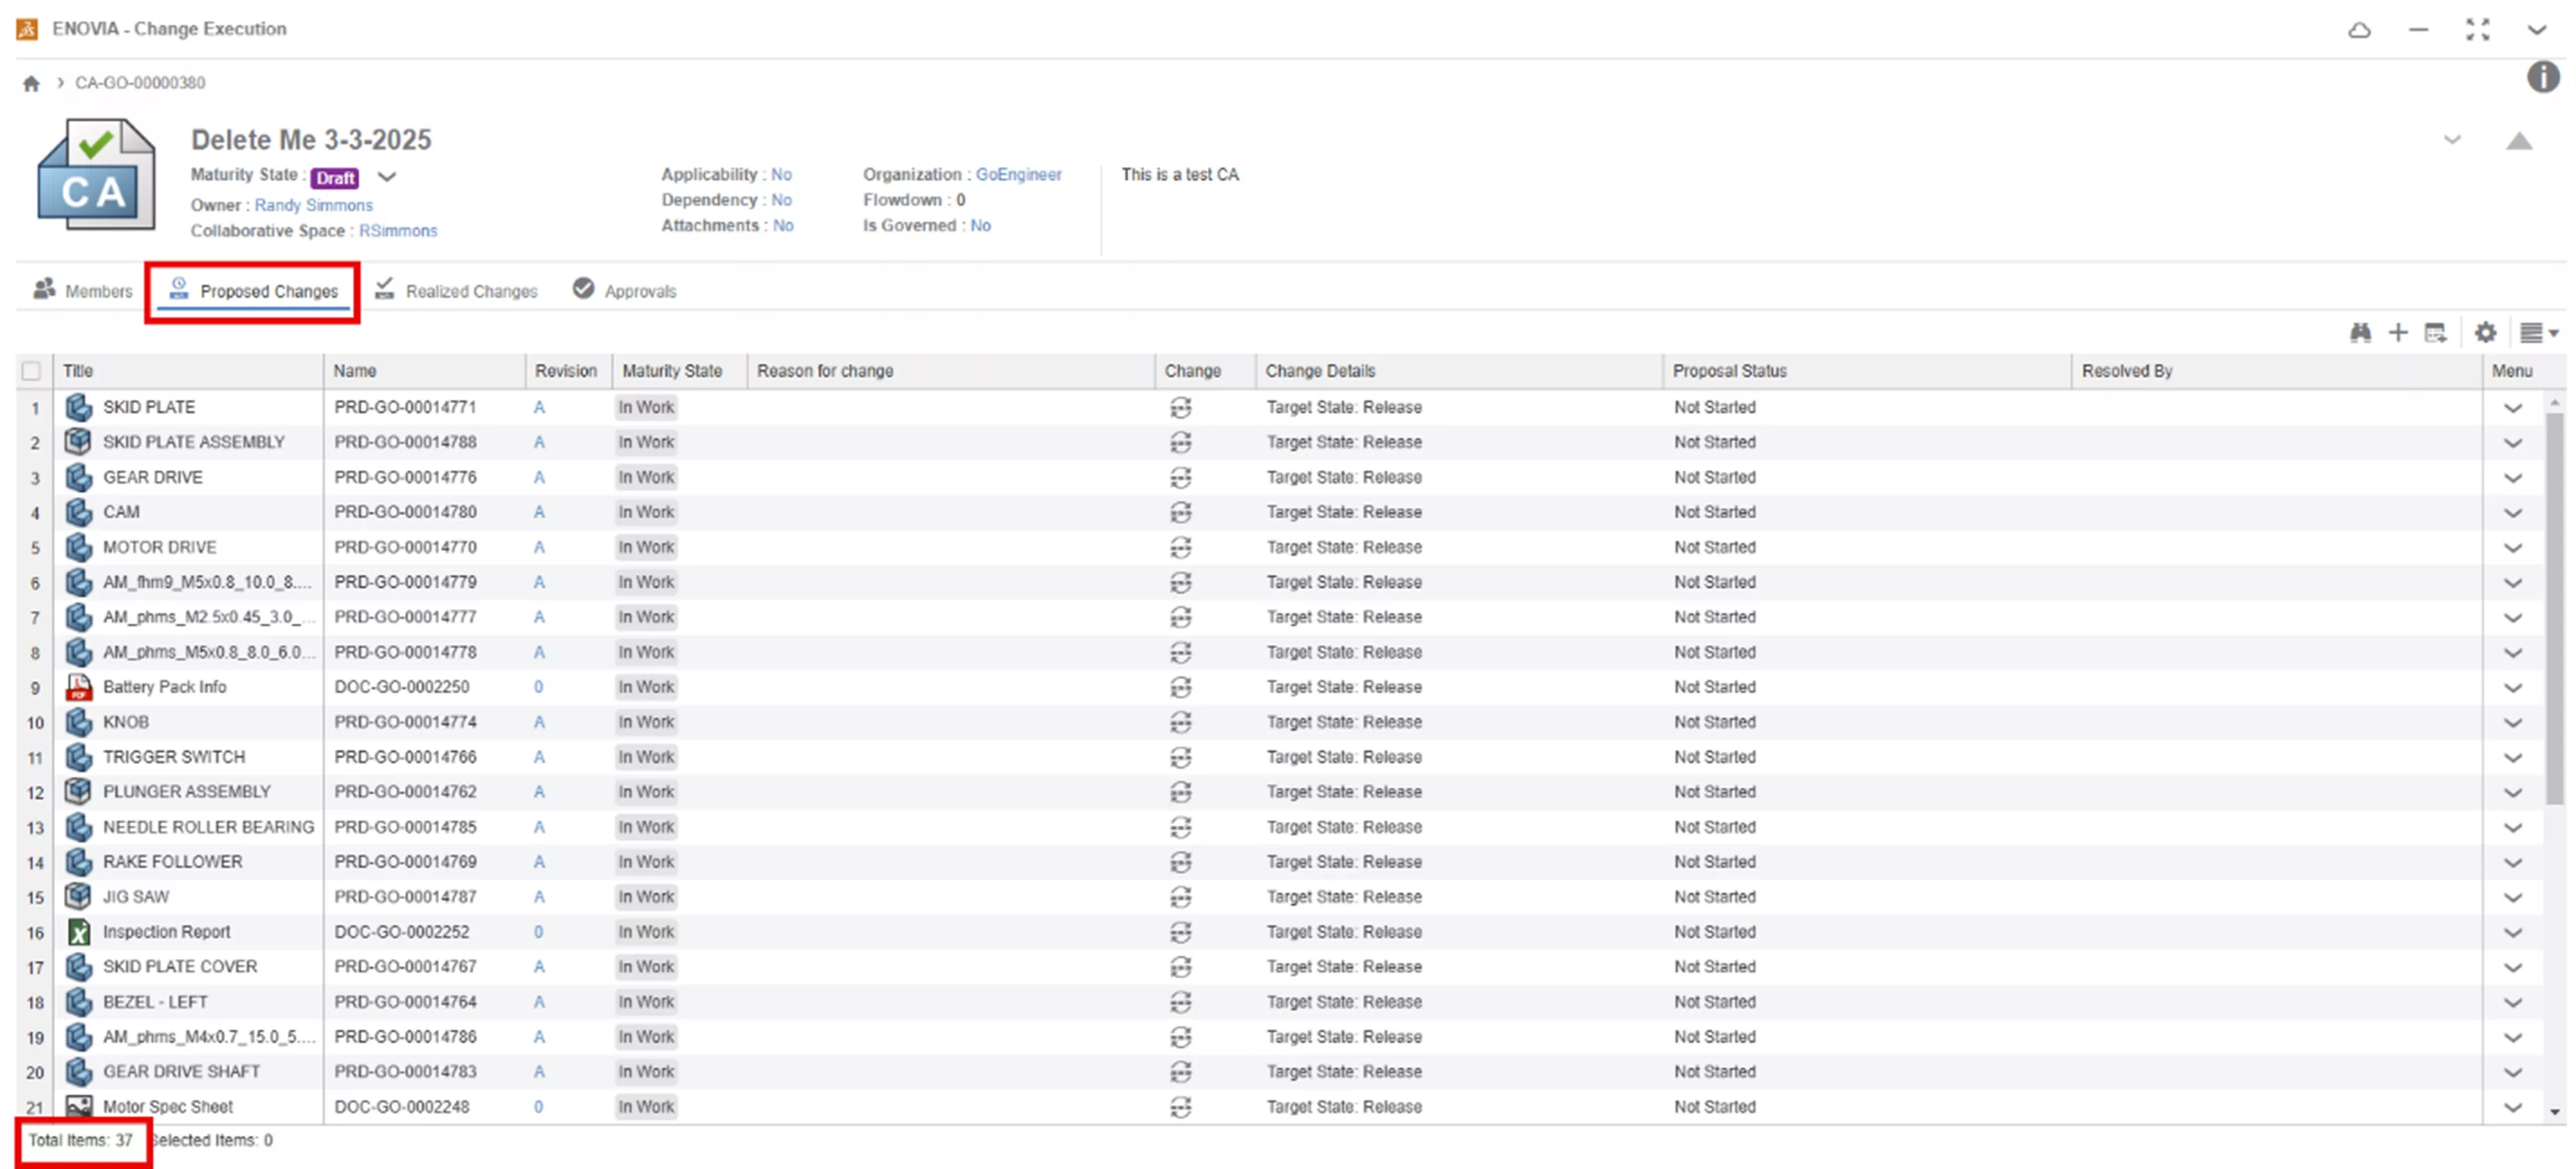Click the change action icon for SKID PLATE
The image size is (2576, 1169).
click(x=1181, y=408)
